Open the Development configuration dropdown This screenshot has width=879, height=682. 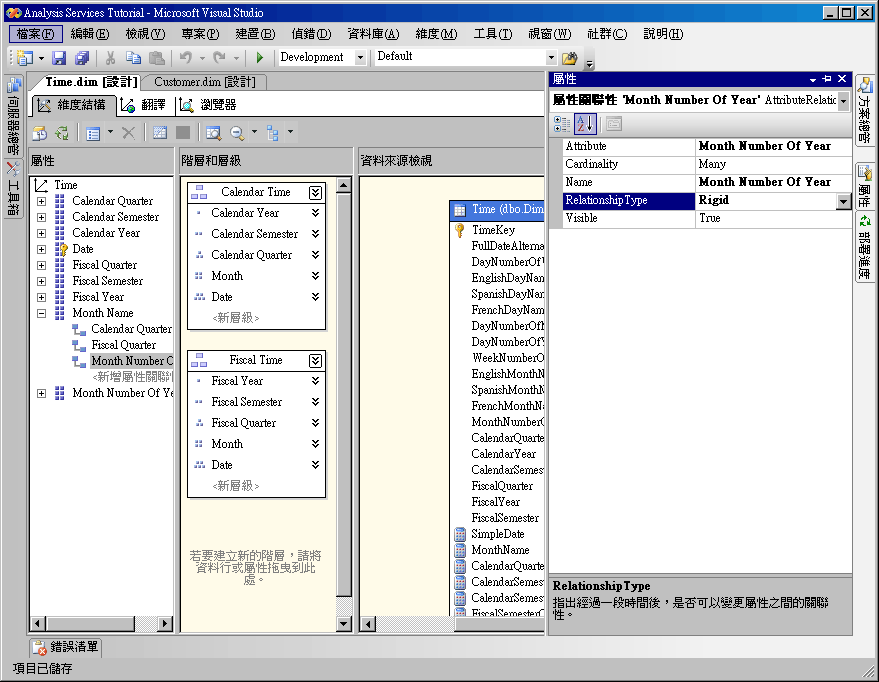point(359,58)
